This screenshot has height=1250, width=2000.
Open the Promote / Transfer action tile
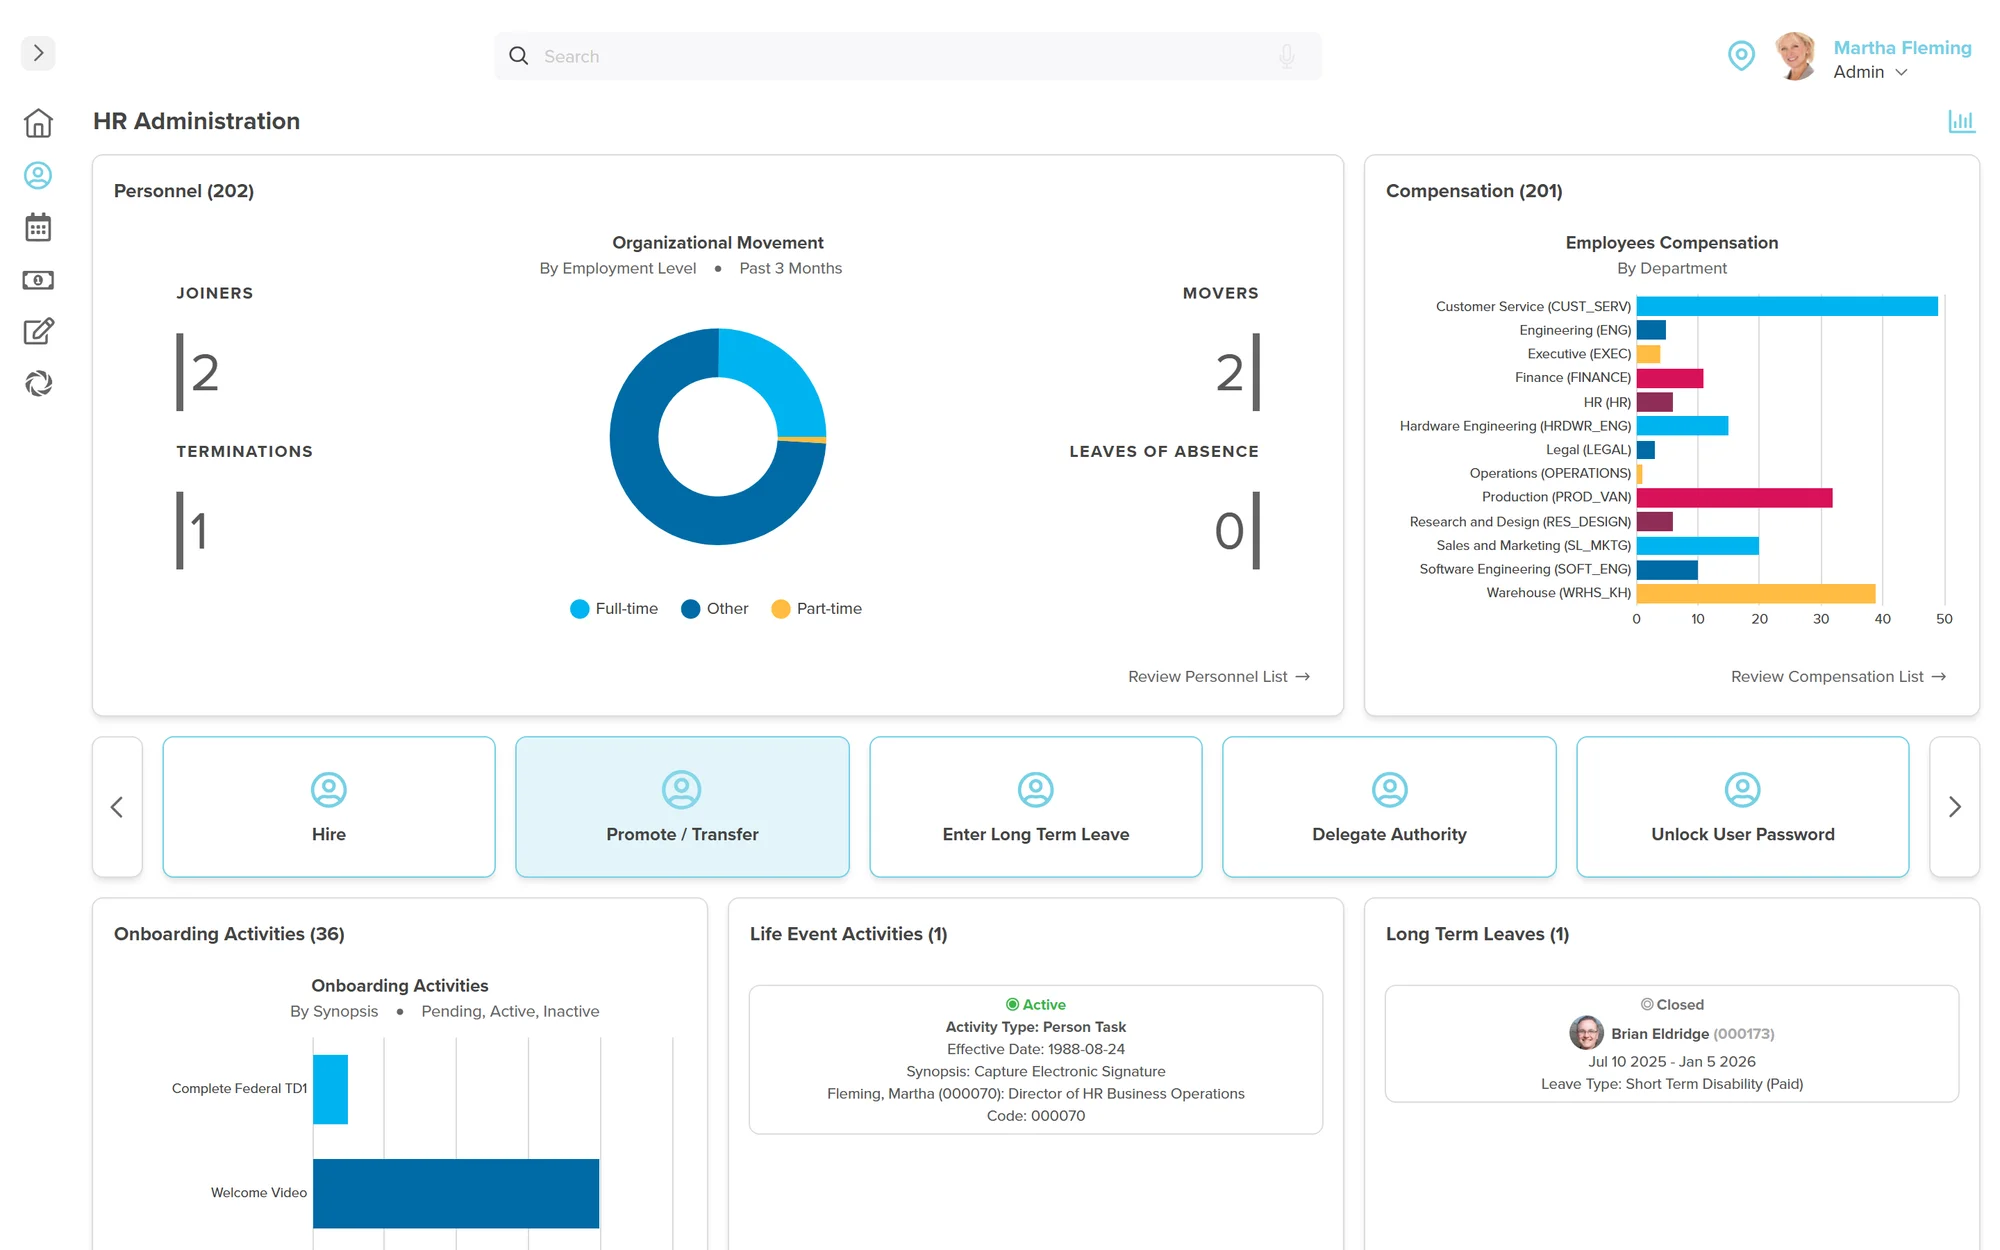pos(682,807)
